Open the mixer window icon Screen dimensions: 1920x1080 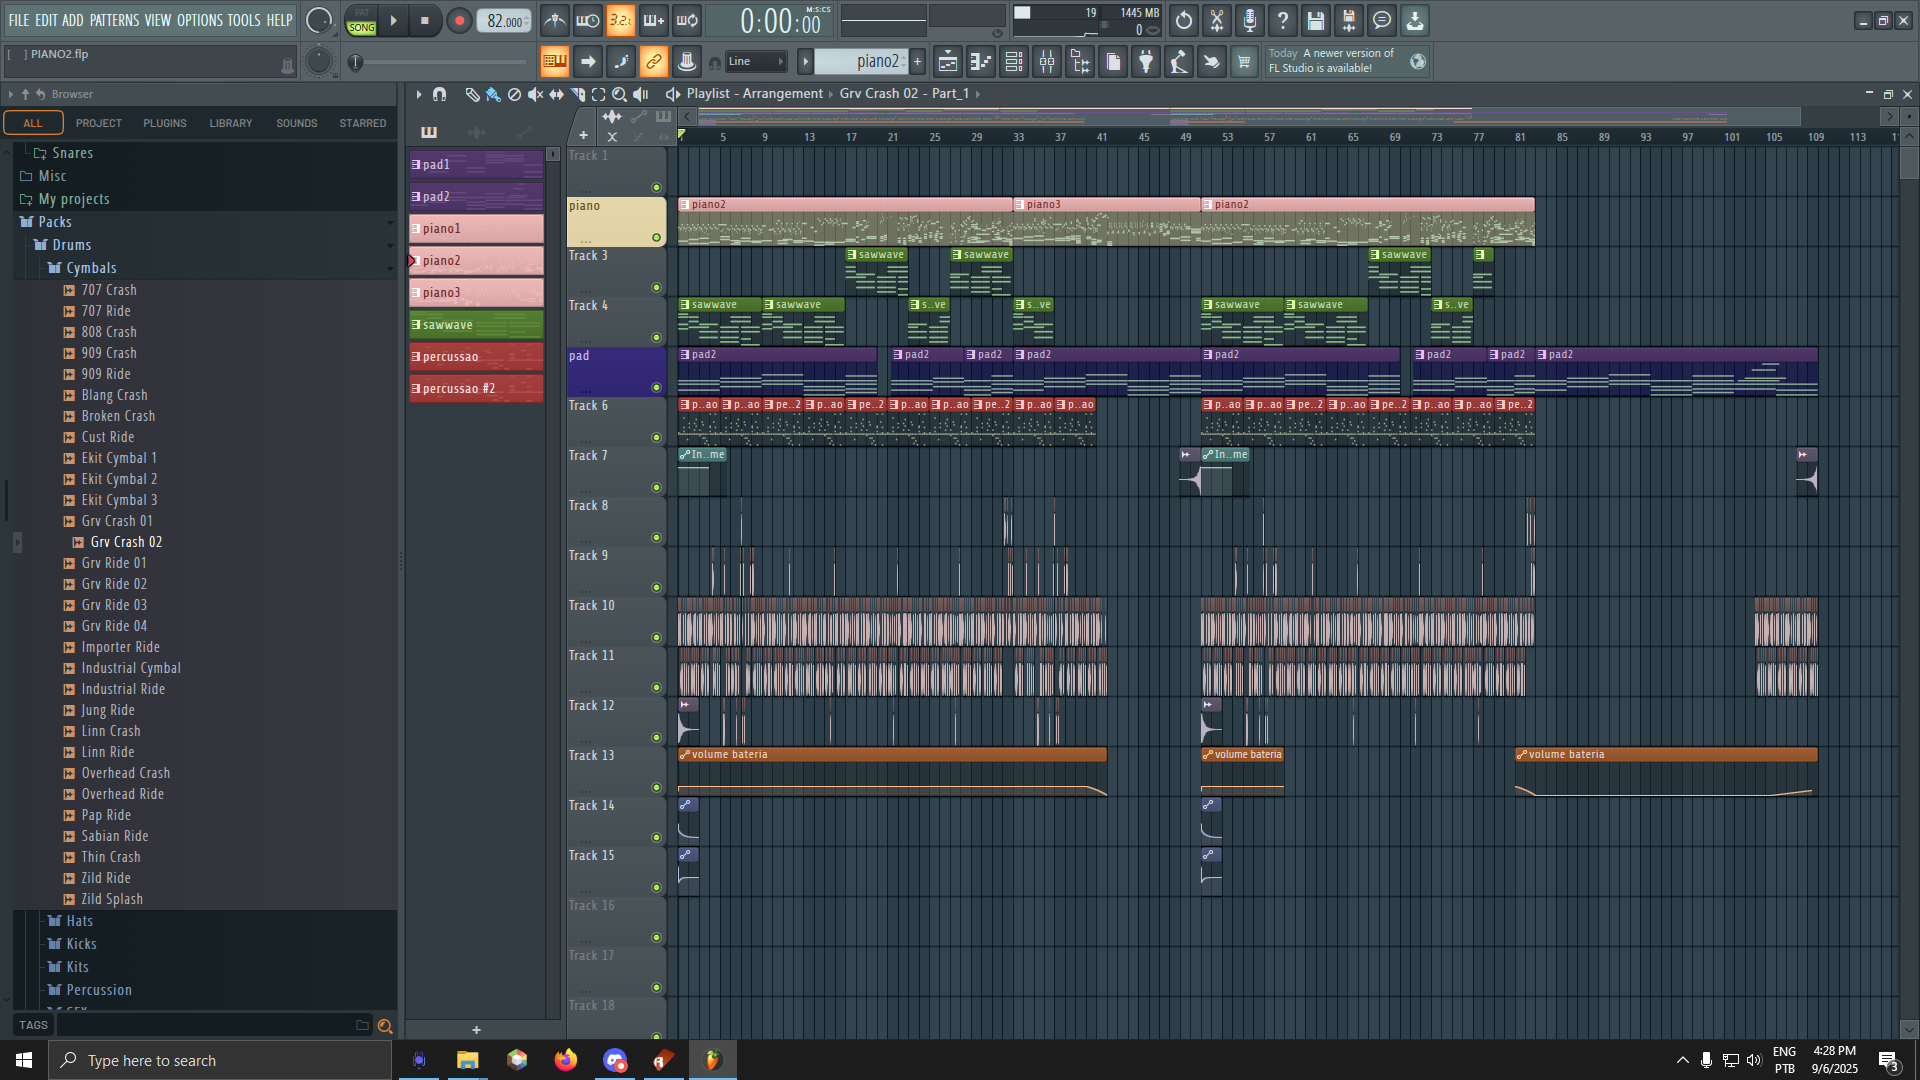(x=1047, y=62)
